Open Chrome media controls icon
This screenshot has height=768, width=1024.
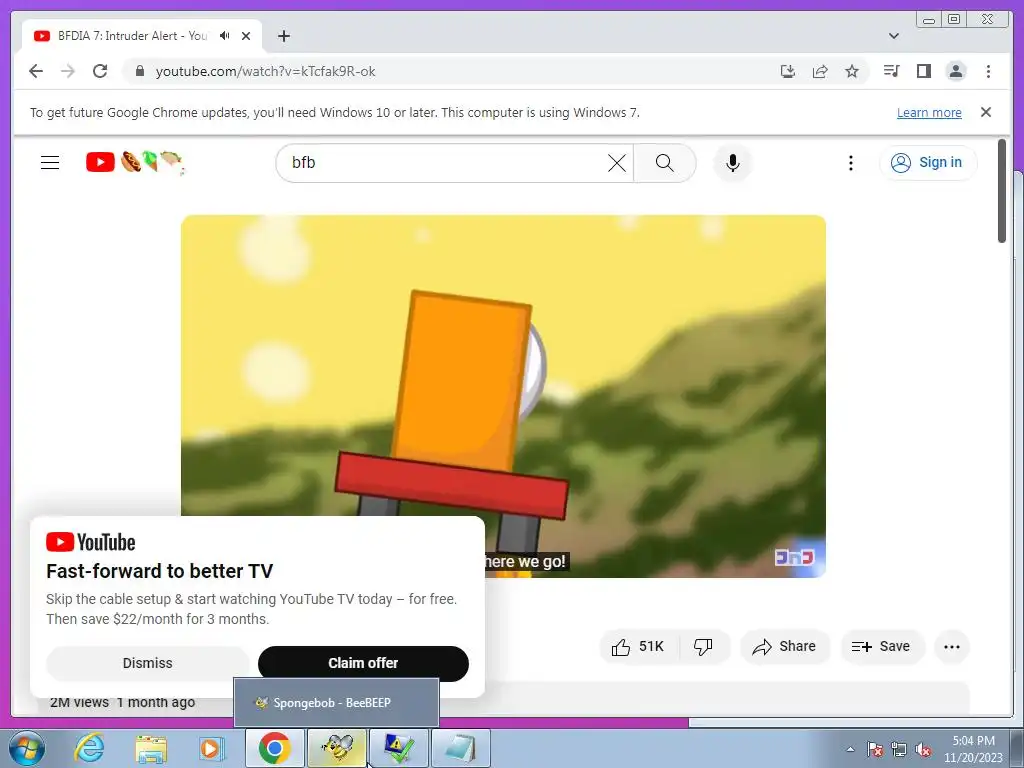coord(891,71)
